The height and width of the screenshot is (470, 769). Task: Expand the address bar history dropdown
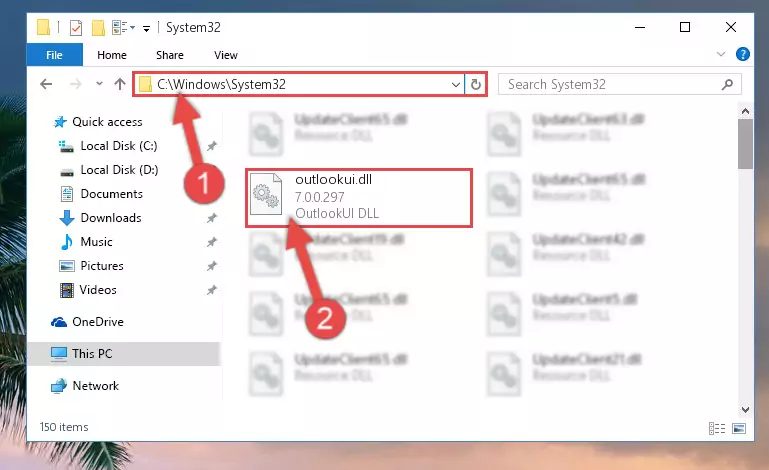tap(456, 84)
